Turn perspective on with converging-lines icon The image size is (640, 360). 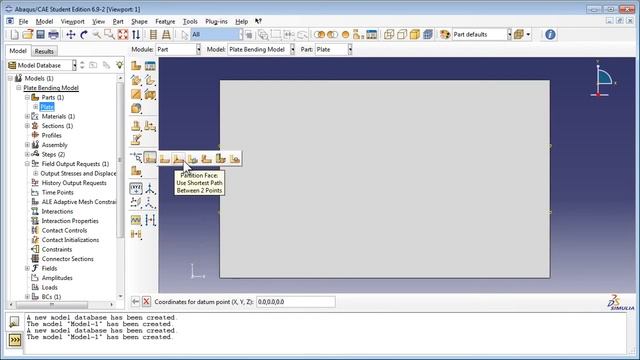click(166, 35)
